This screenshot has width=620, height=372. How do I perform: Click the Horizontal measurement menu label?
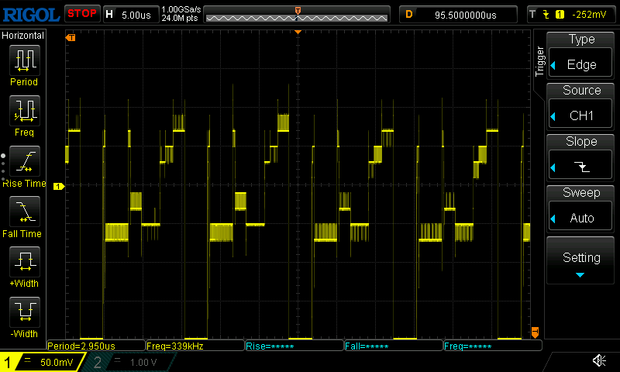[23, 36]
